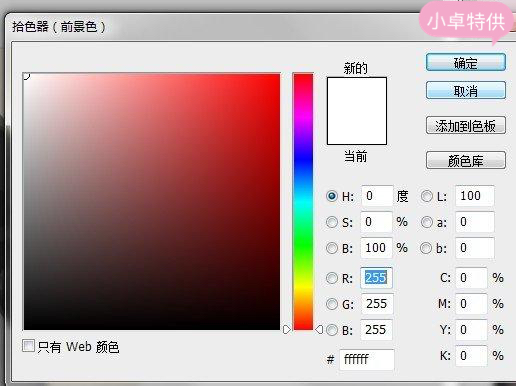Click the Y yellow percent field

471,330
